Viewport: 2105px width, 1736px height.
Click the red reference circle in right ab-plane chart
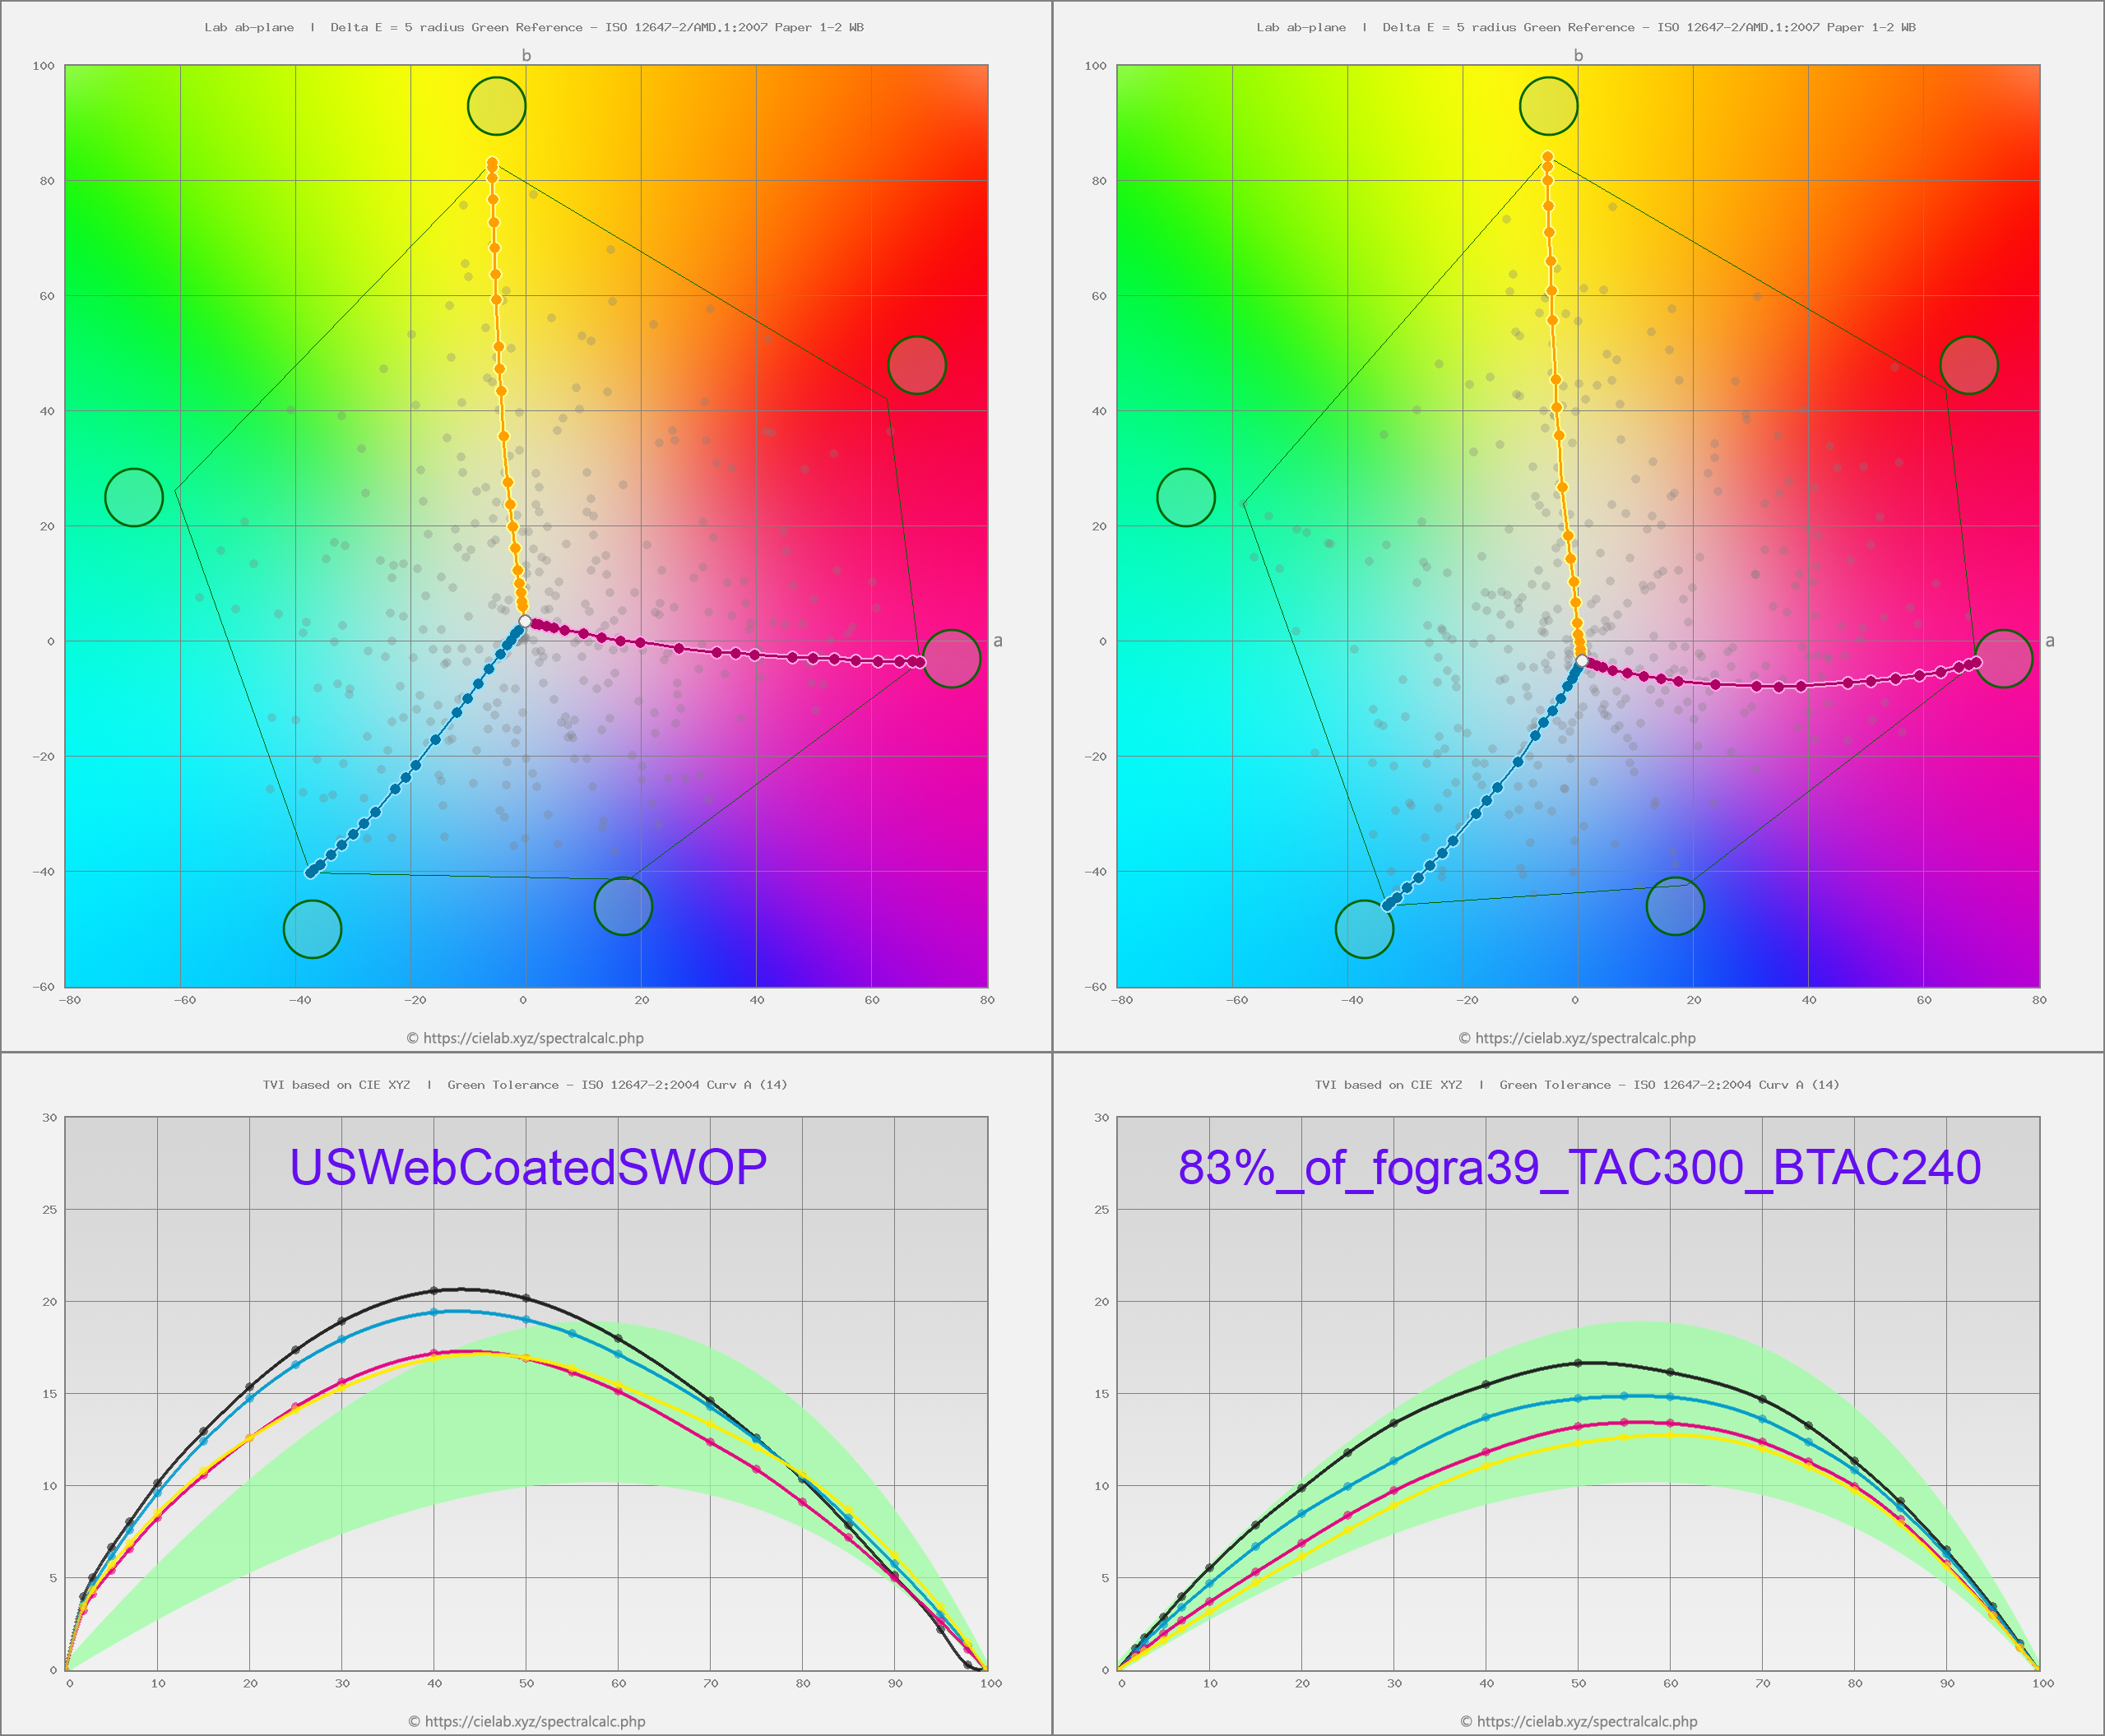pos(1969,365)
